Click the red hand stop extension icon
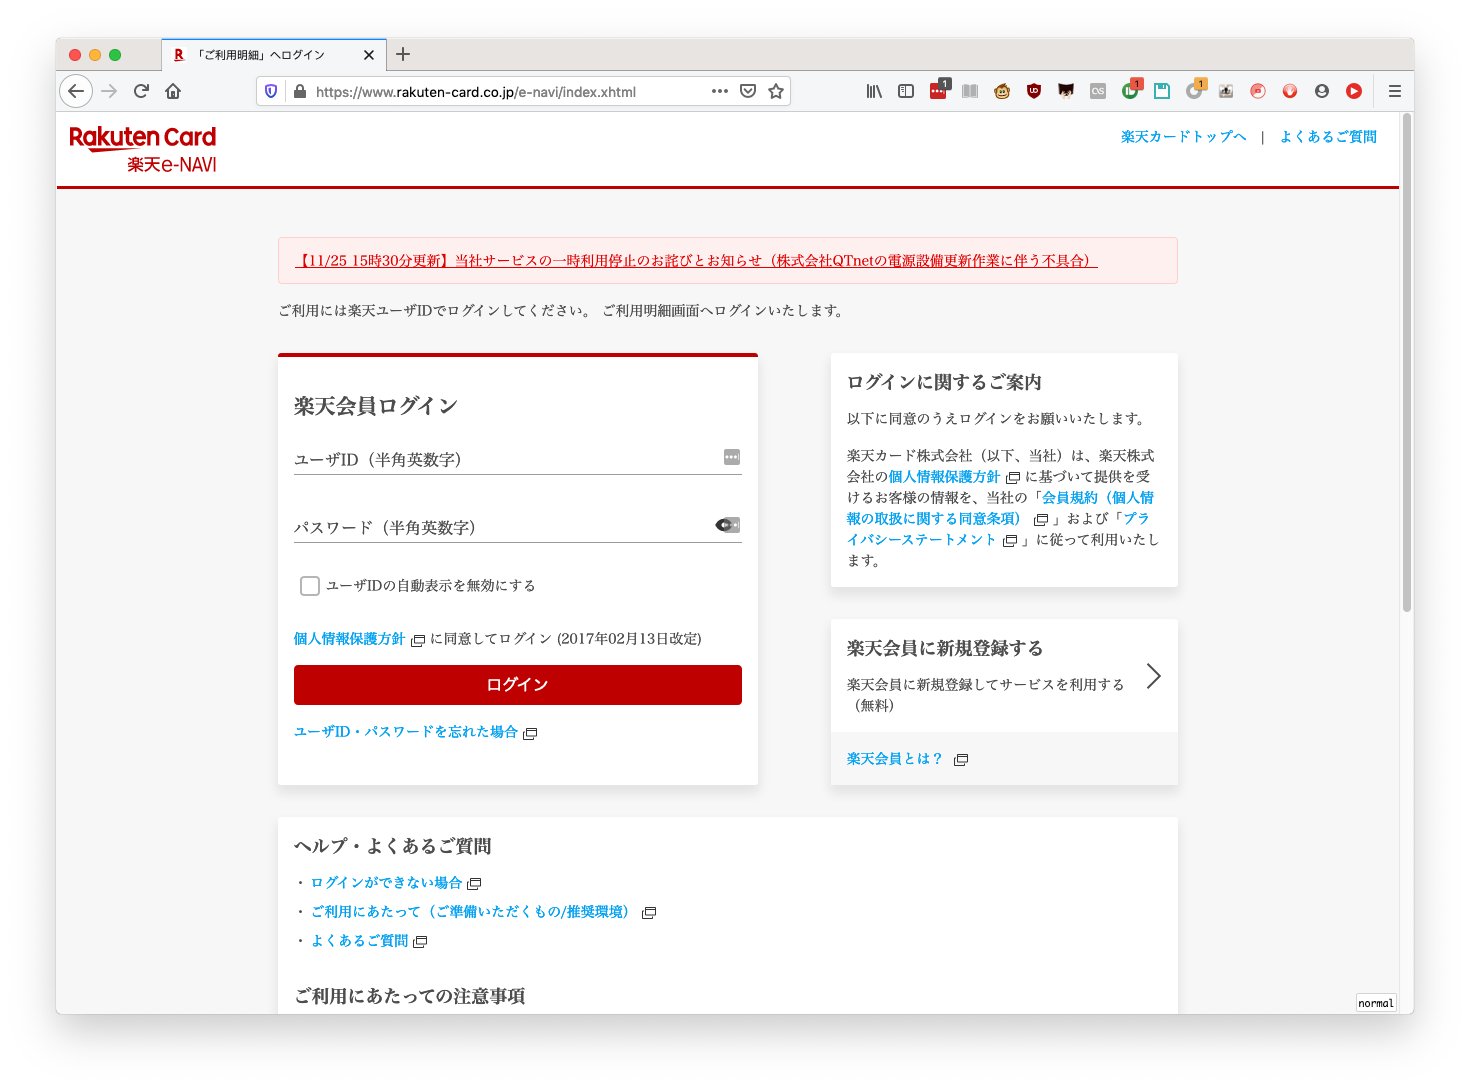The width and height of the screenshot is (1470, 1088). click(x=1290, y=91)
